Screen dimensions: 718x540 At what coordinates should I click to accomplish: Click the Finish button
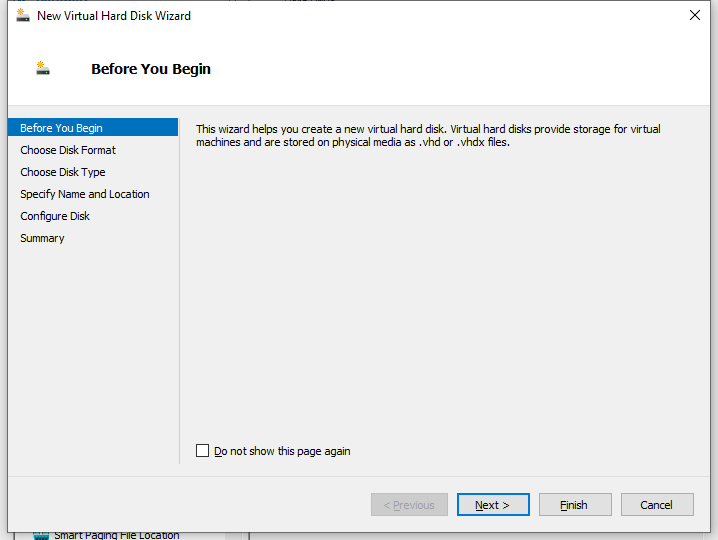575,505
